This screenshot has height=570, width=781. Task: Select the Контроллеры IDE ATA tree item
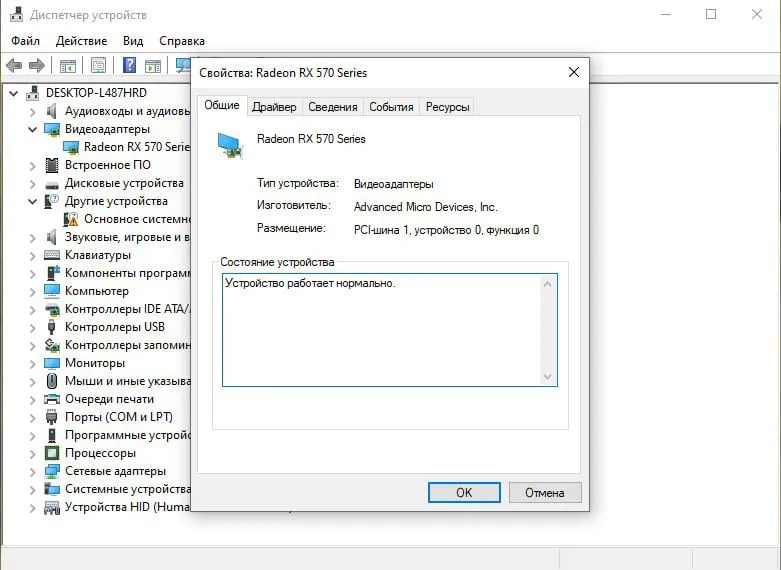[x=127, y=309]
